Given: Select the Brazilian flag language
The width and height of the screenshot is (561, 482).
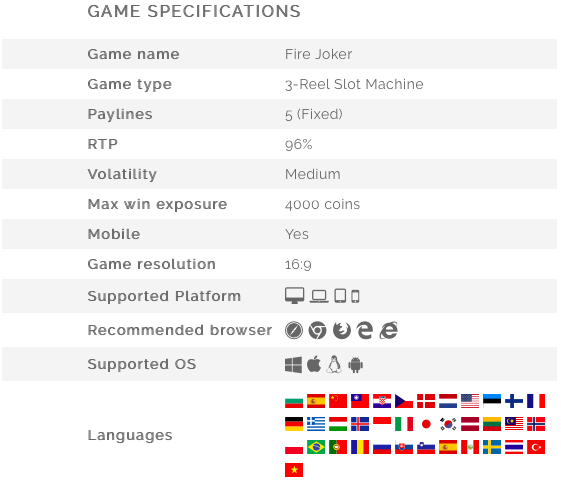Looking at the screenshot, I should pyautogui.click(x=316, y=447).
